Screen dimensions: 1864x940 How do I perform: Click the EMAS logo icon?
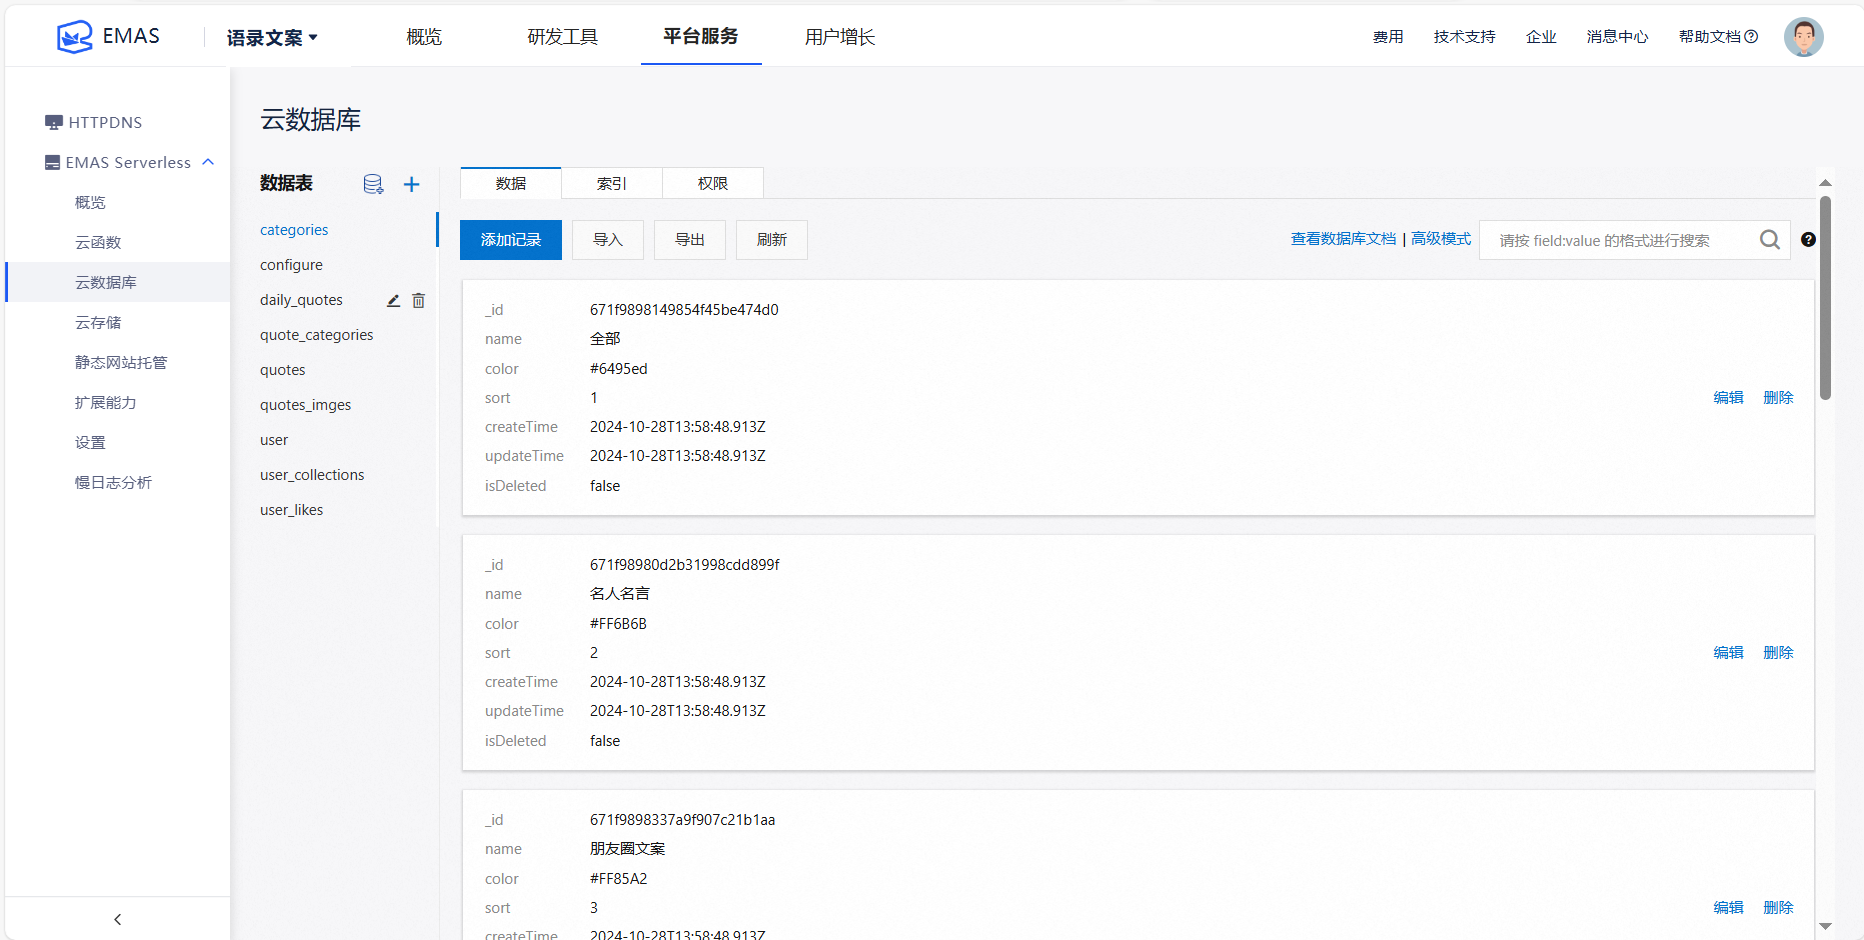click(x=75, y=37)
